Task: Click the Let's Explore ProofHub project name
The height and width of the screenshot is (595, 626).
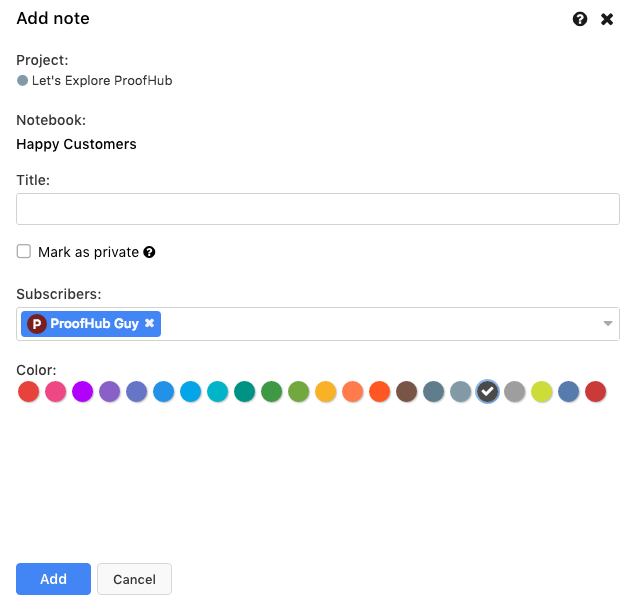Action: point(102,80)
